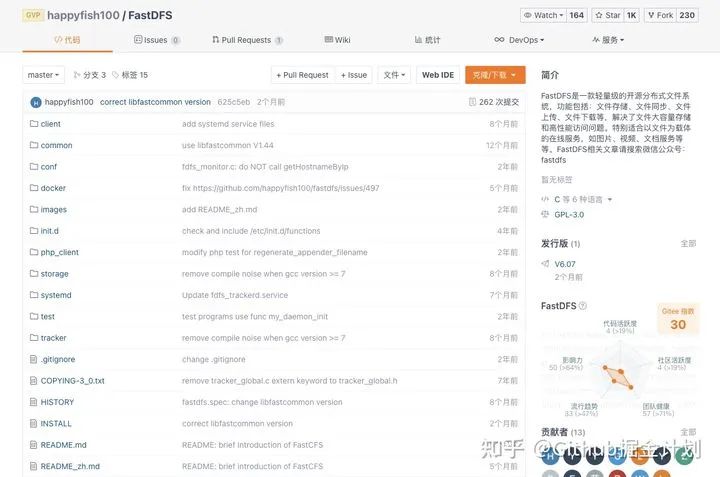The height and width of the screenshot is (477, 720).
Task: Click the Gitee index score 30
Action: point(678,324)
